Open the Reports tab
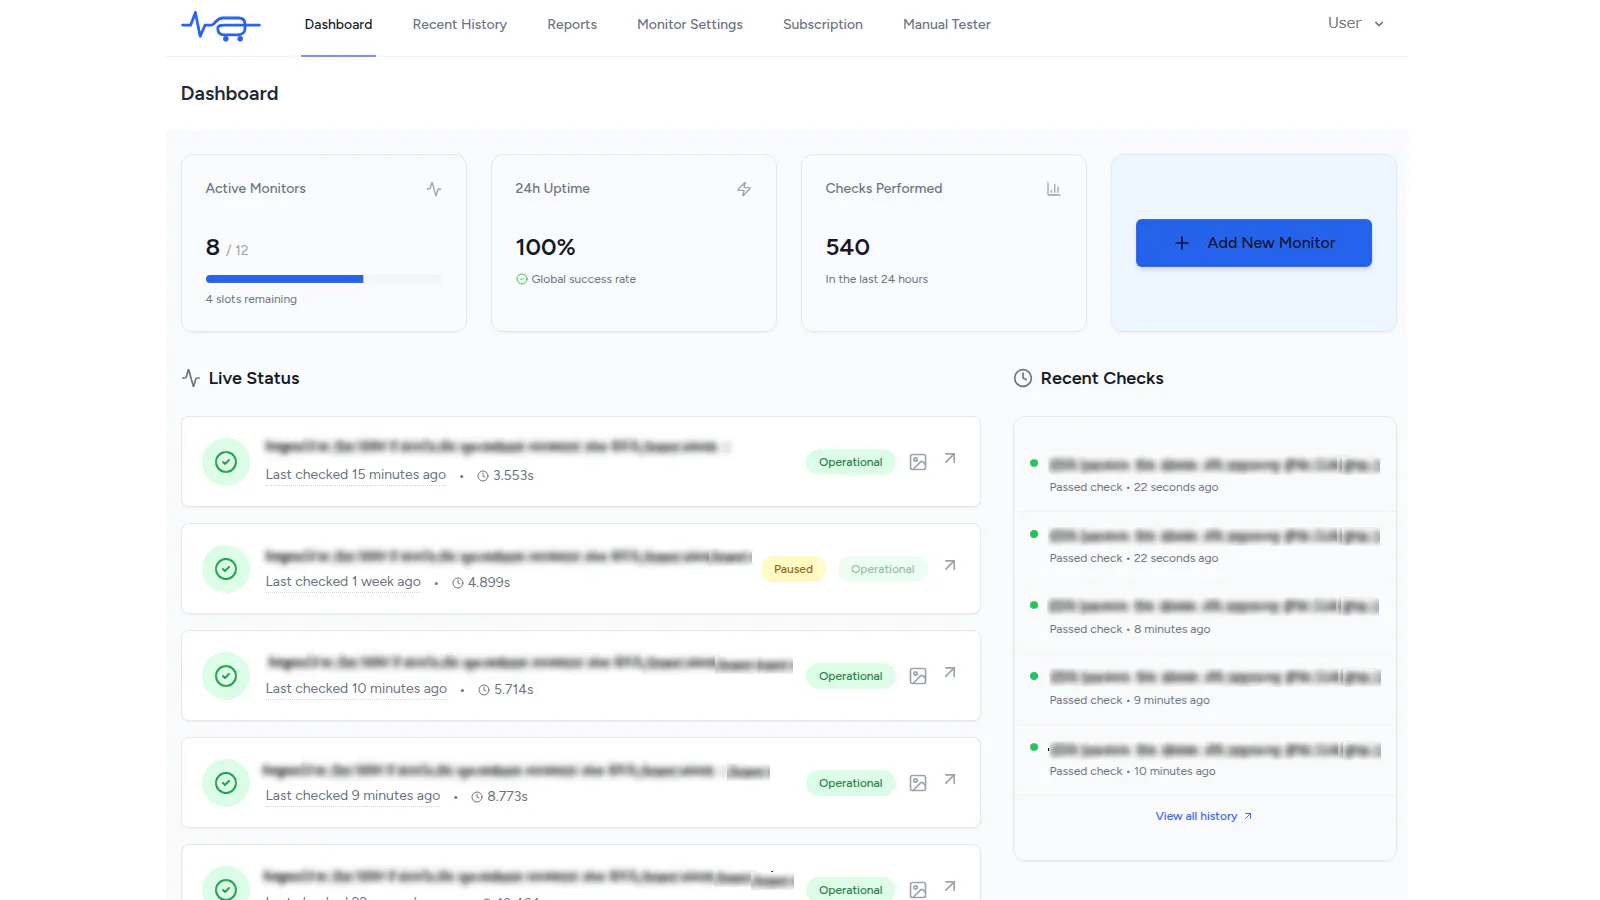 click(572, 24)
